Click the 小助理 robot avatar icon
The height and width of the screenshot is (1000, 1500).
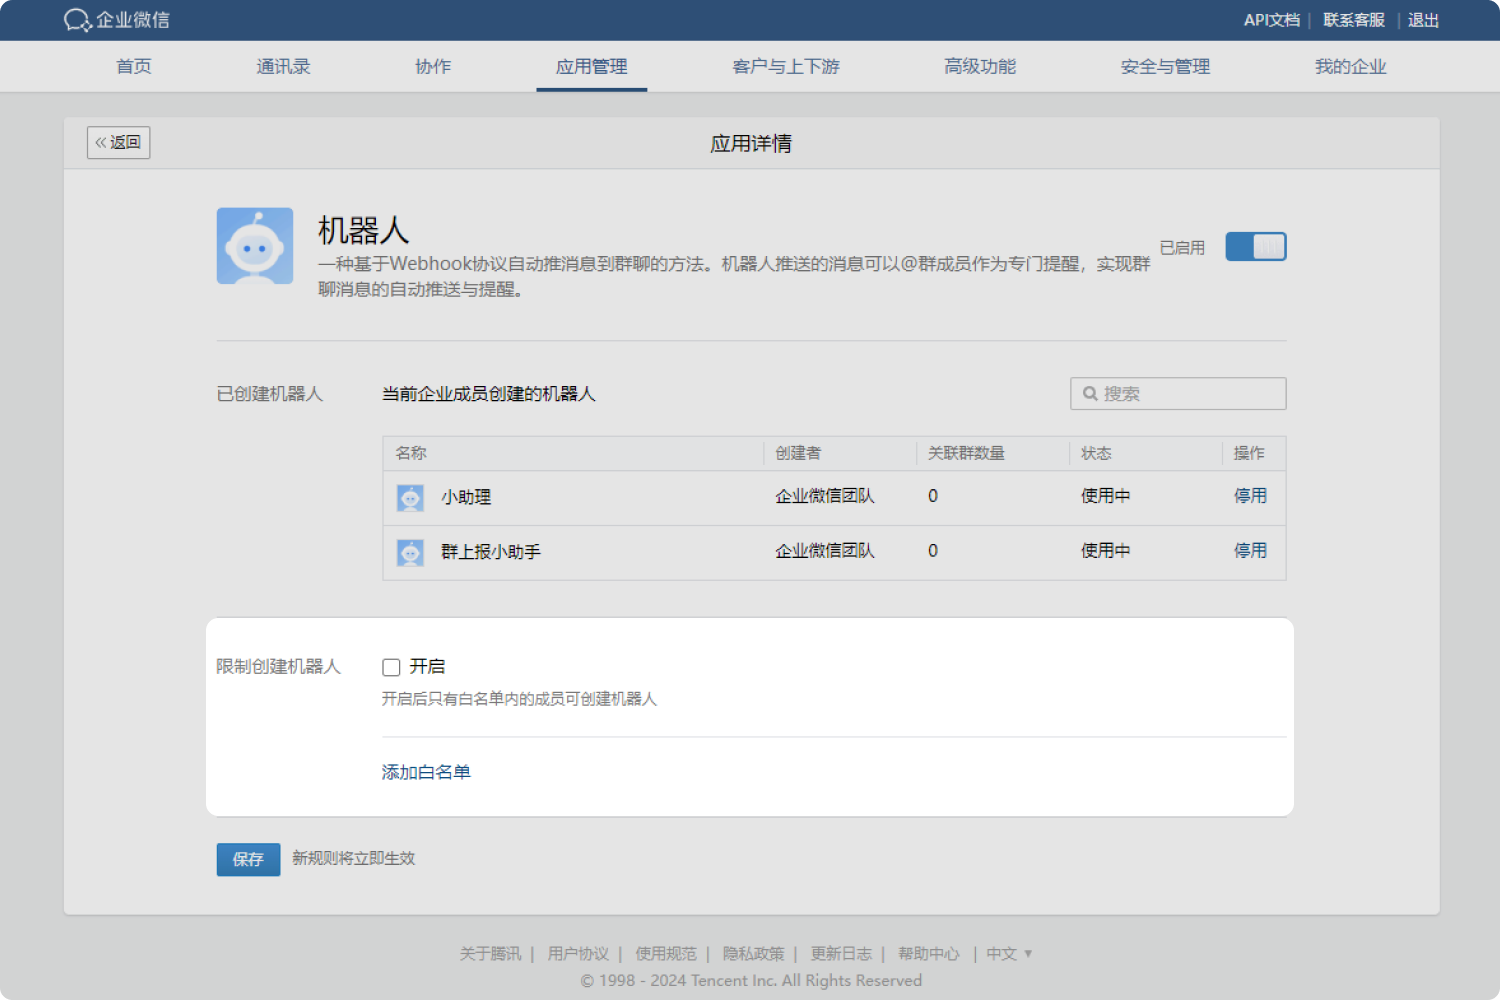tap(410, 497)
